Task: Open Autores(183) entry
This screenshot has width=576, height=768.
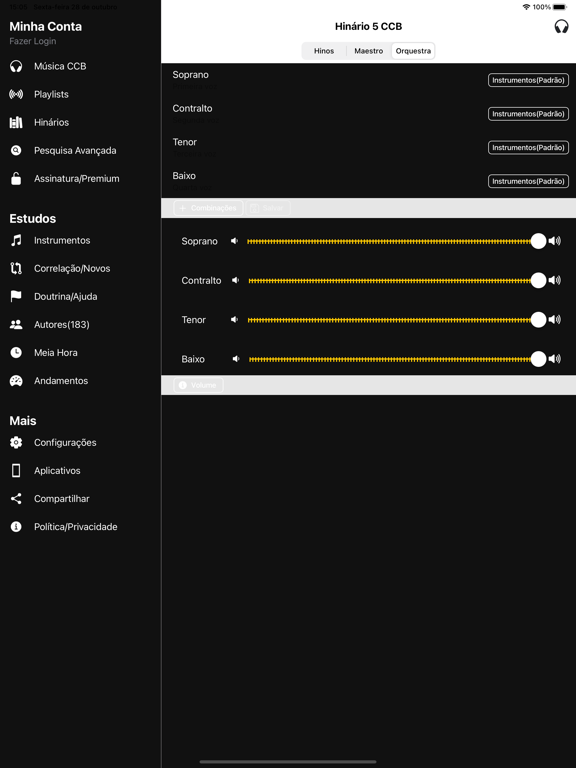Action: point(62,324)
